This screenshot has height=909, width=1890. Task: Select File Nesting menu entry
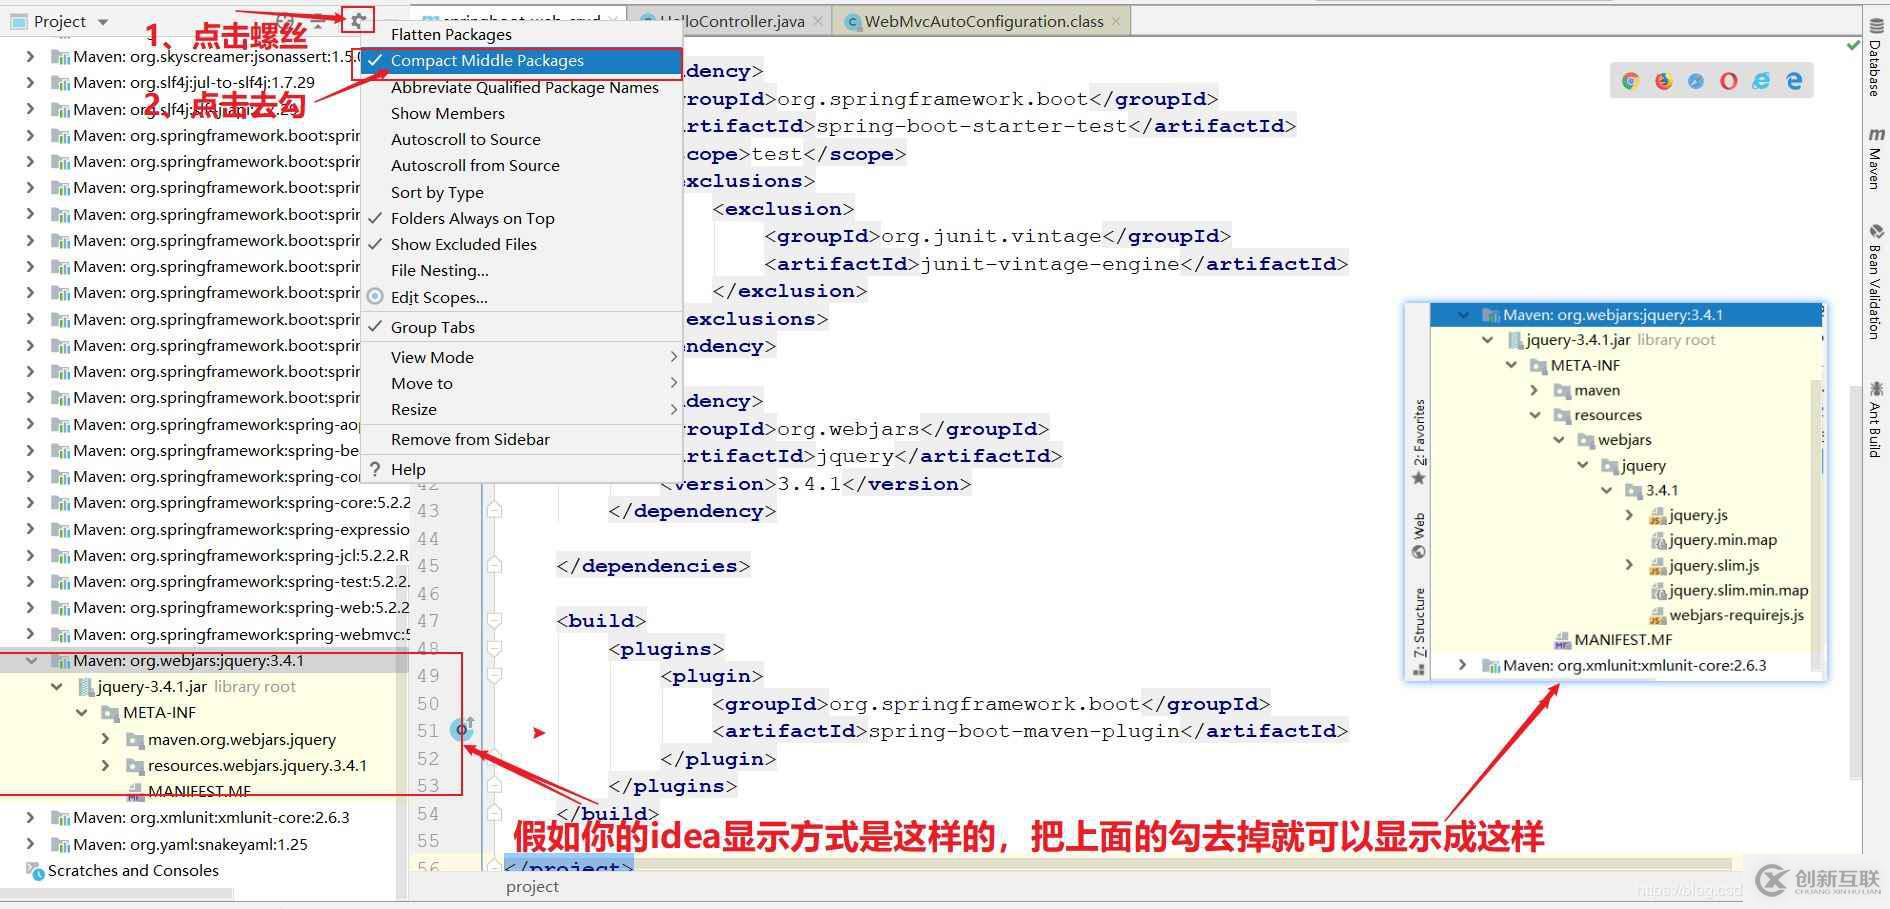coord(521,270)
